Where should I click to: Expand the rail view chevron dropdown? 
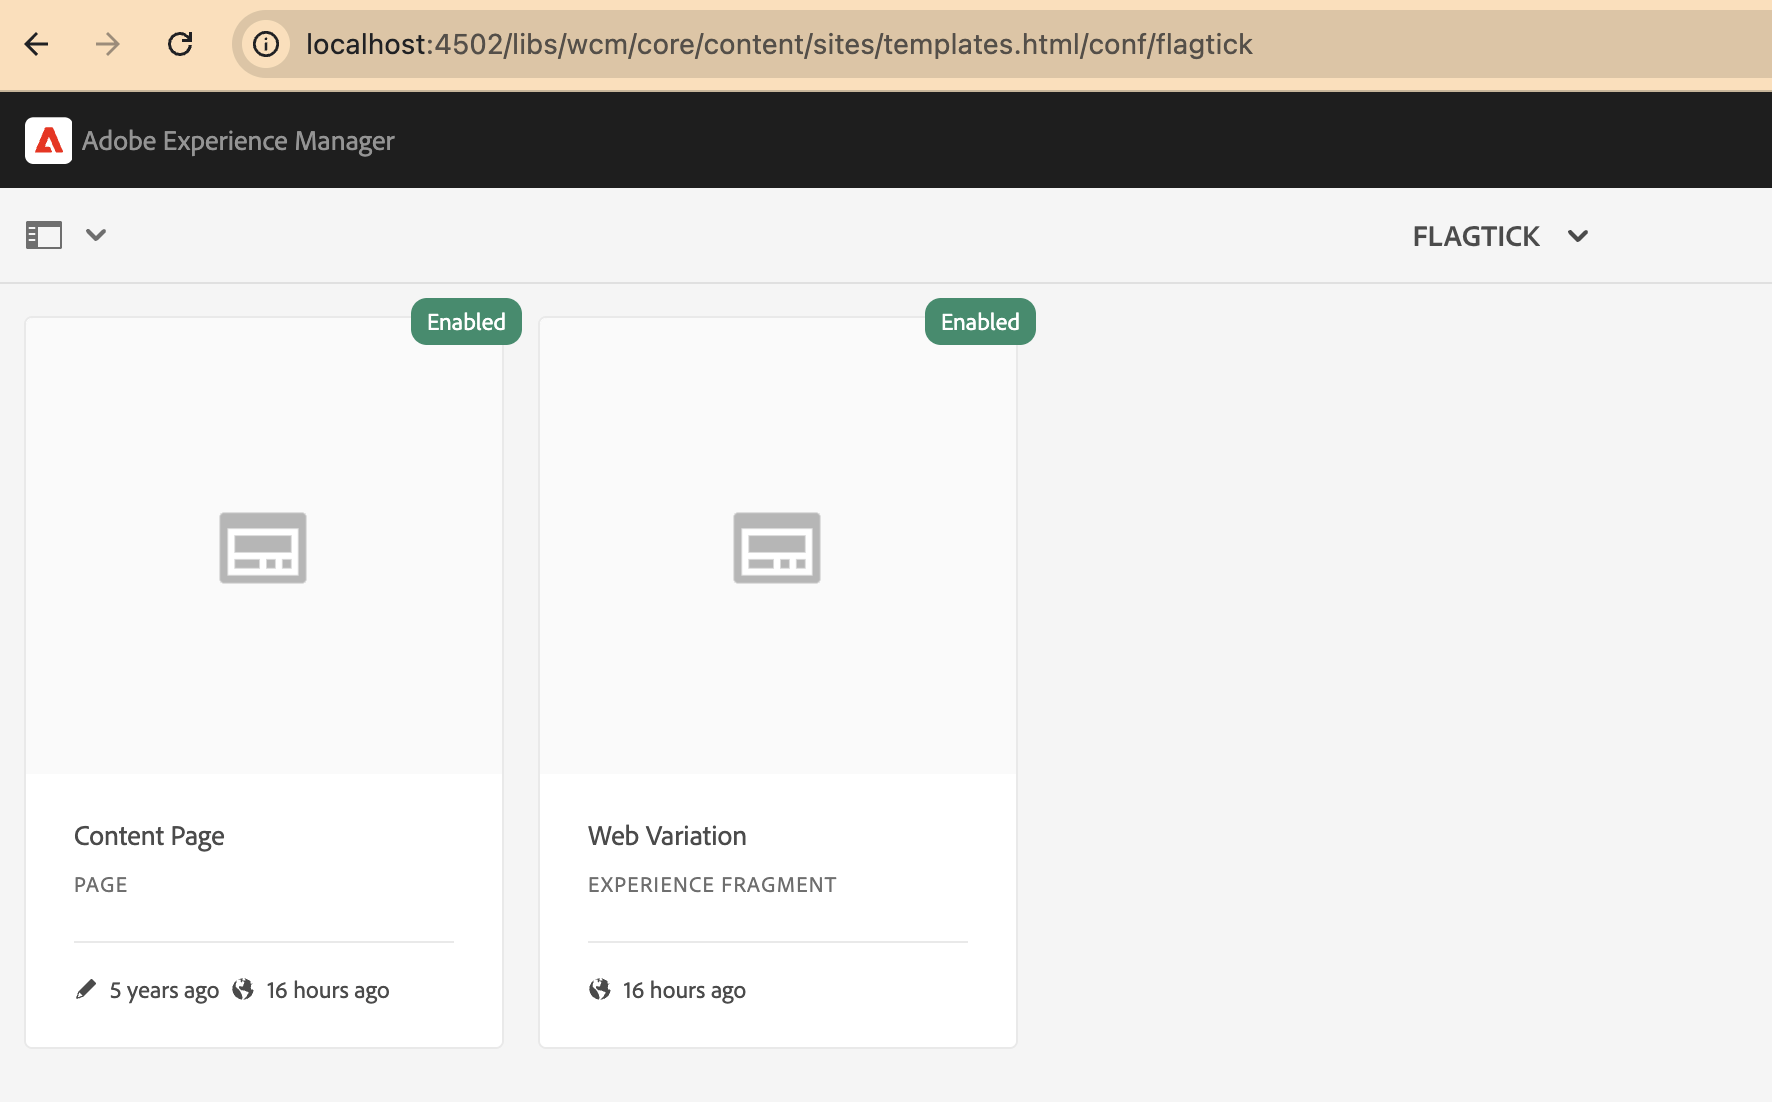[96, 236]
